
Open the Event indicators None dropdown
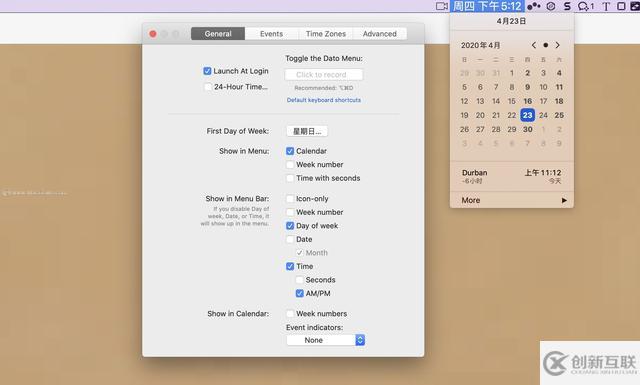[x=325, y=340]
